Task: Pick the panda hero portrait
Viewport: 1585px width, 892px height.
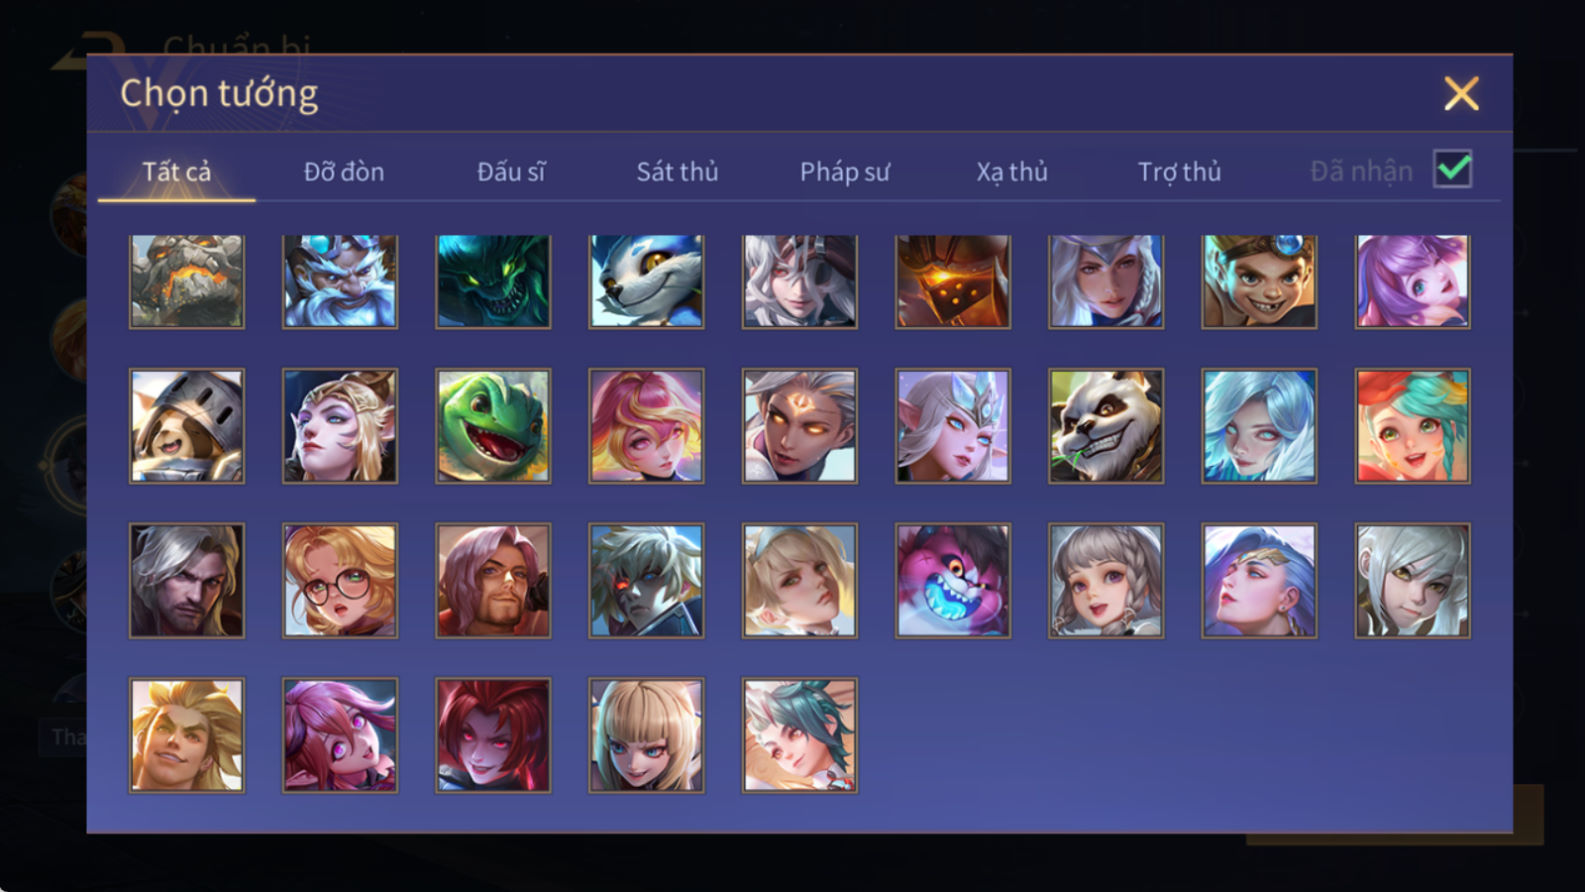Action: click(1106, 426)
